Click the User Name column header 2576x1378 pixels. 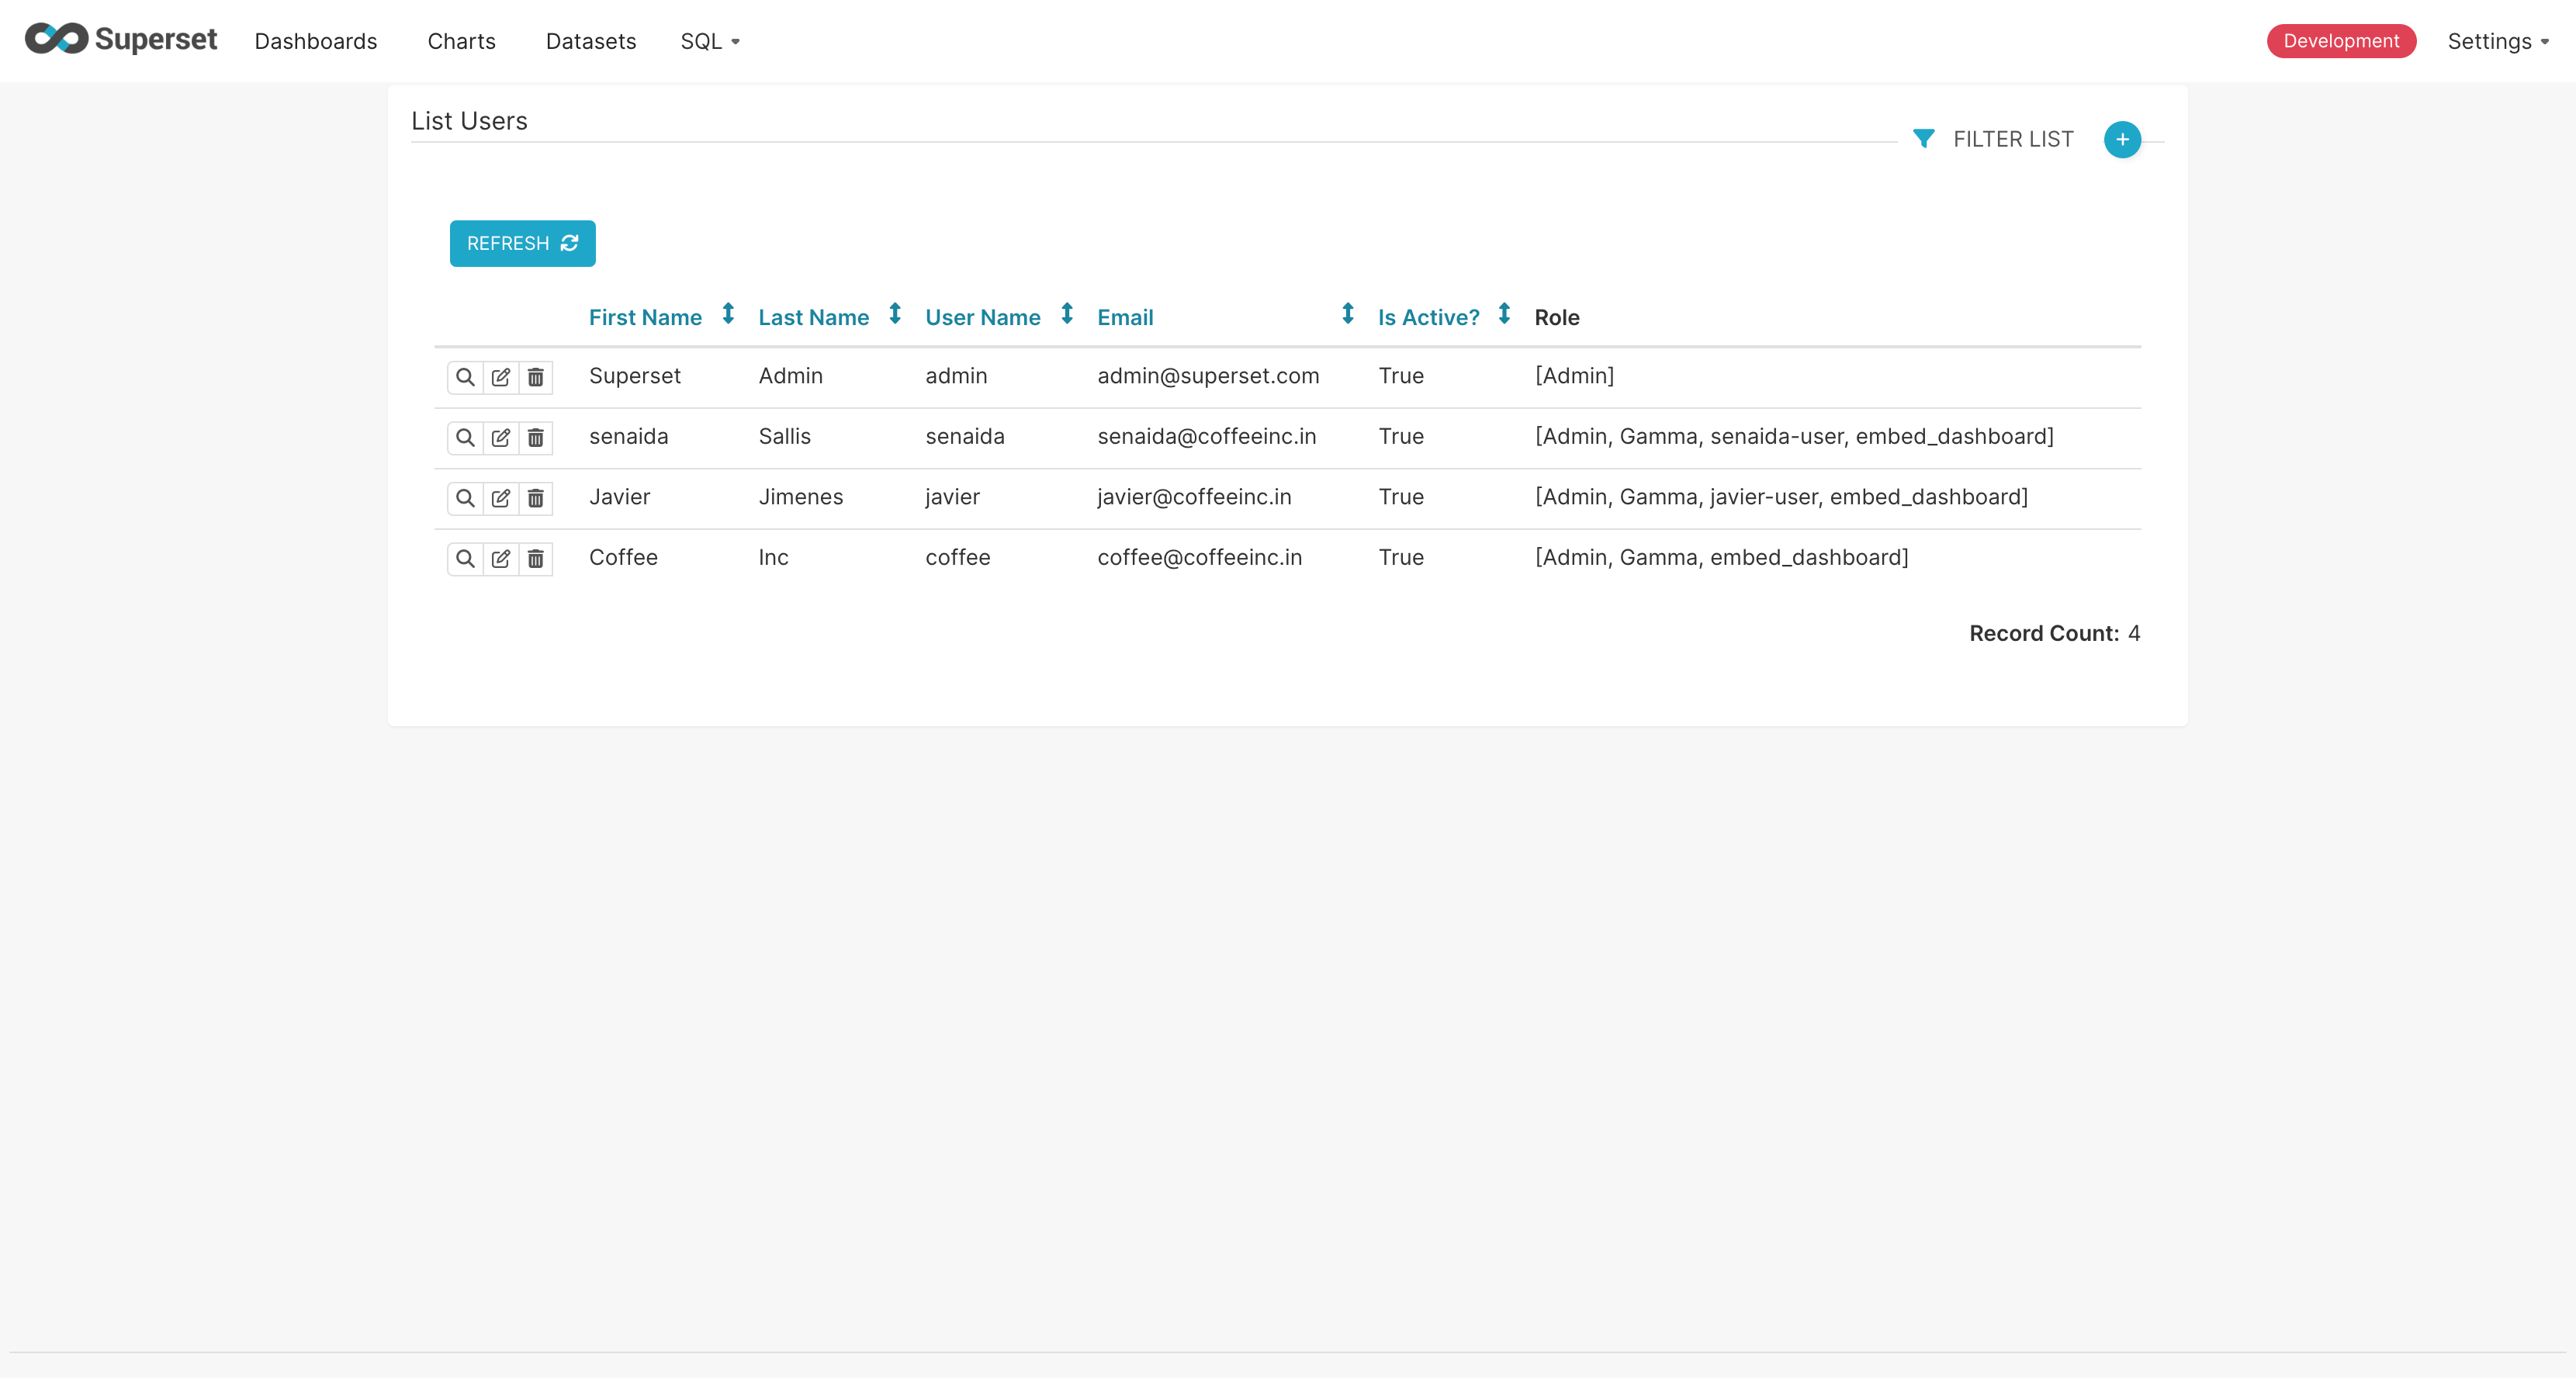click(x=983, y=317)
